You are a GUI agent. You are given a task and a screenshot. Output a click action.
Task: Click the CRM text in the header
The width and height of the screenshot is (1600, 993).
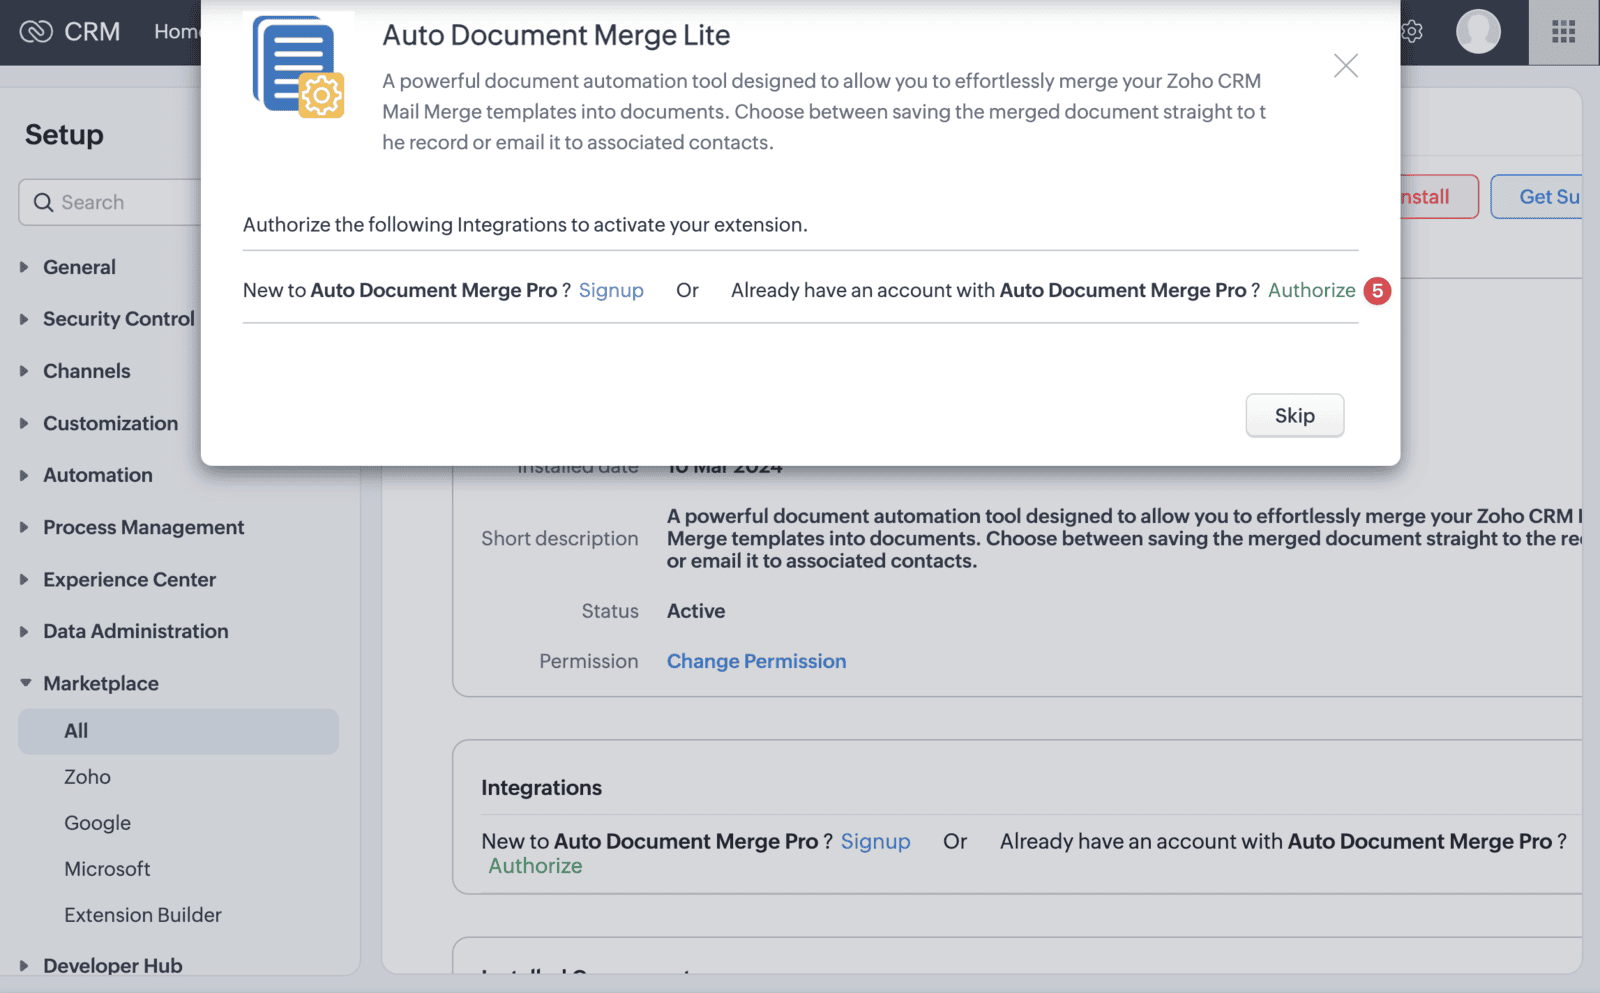click(92, 32)
